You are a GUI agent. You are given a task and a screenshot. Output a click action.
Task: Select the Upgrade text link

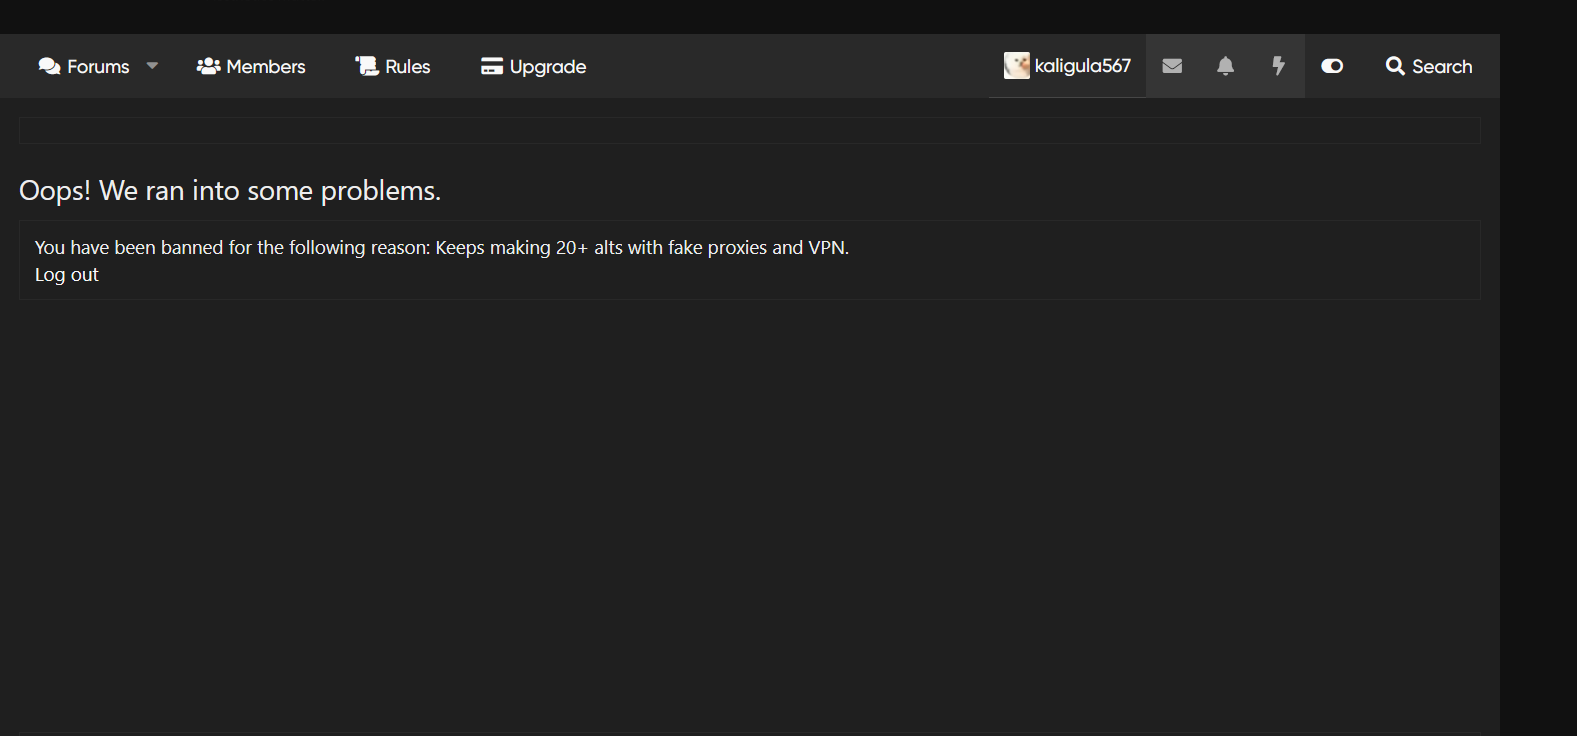coord(548,67)
